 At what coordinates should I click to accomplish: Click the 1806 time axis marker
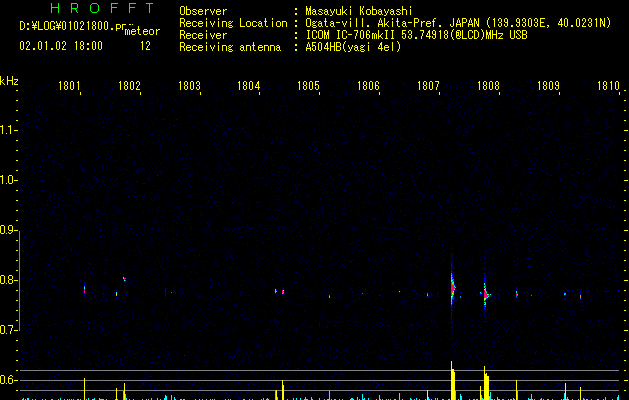tap(368, 85)
